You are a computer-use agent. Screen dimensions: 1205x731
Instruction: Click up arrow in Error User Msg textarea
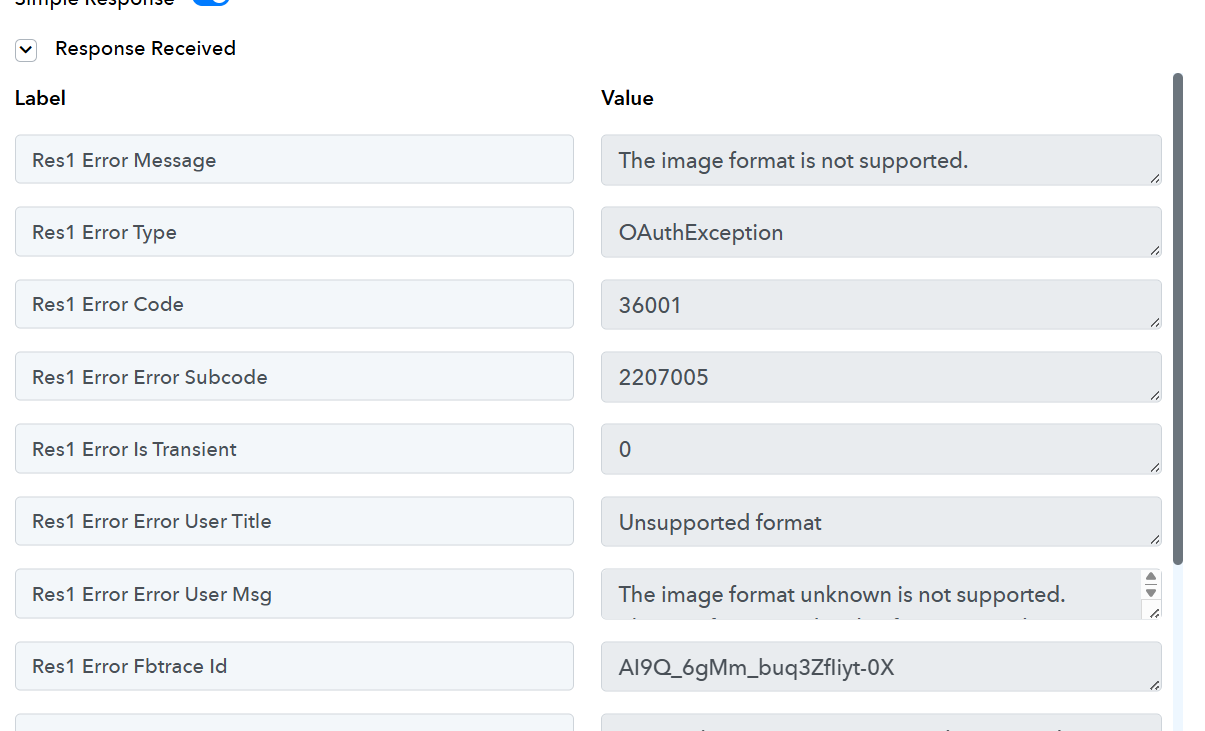pos(1151,578)
